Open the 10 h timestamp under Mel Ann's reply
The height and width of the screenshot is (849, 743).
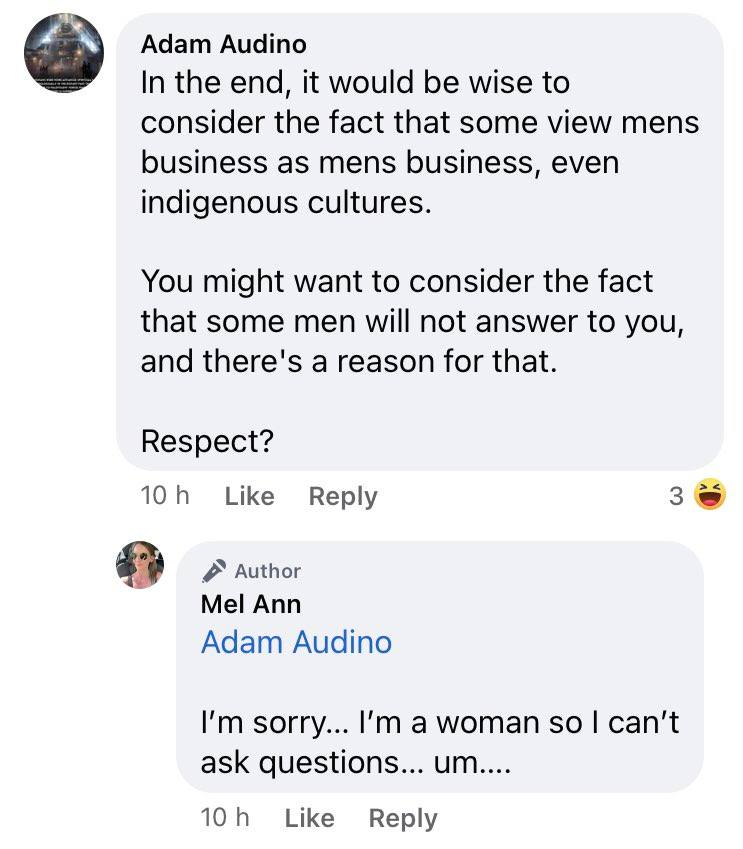pyautogui.click(x=225, y=818)
